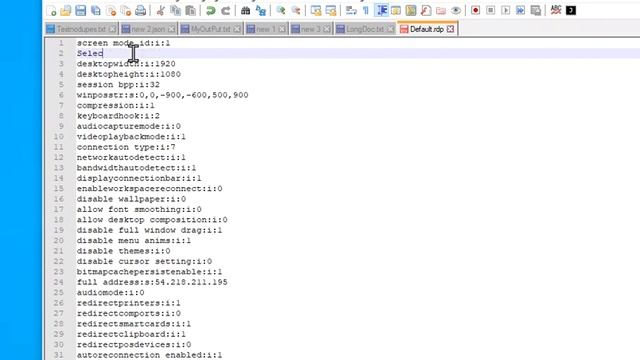The image size is (640, 360).
Task: Close the current document via toolbar icon
Action: 111,11
